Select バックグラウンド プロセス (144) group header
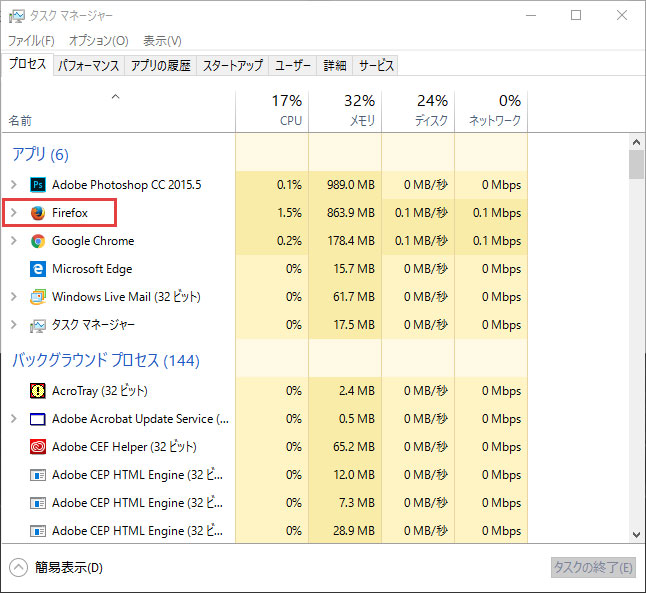 click(106, 360)
